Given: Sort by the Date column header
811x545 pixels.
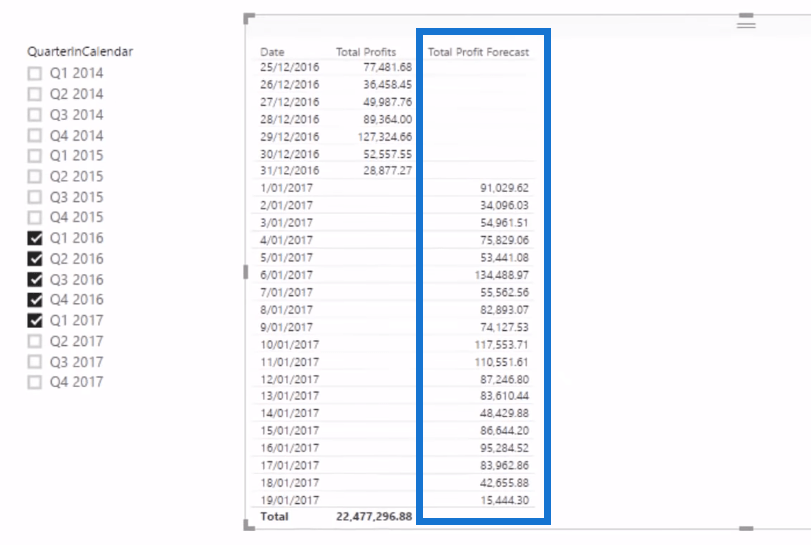Looking at the screenshot, I should [x=272, y=52].
